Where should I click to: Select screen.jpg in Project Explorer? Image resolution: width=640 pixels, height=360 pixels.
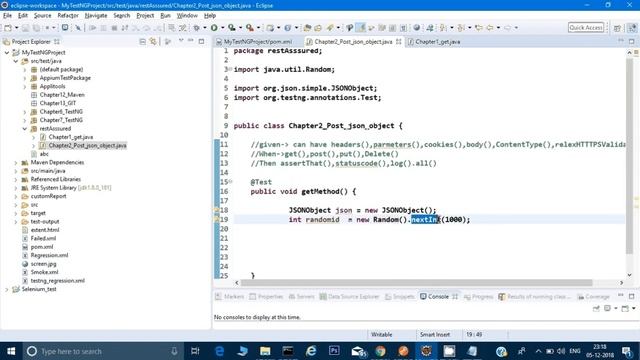[43, 264]
